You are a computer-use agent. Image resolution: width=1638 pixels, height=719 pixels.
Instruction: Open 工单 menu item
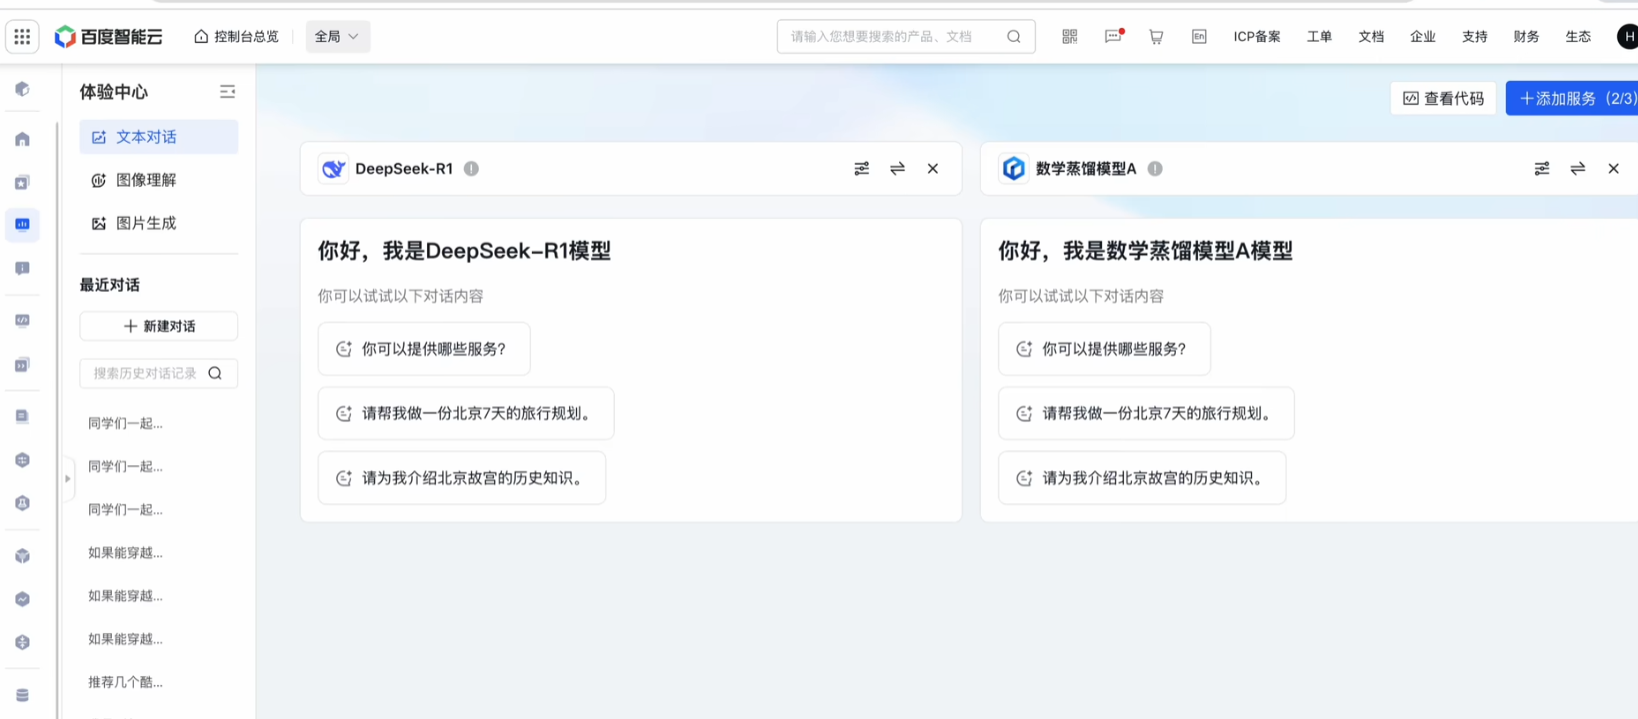coord(1319,37)
